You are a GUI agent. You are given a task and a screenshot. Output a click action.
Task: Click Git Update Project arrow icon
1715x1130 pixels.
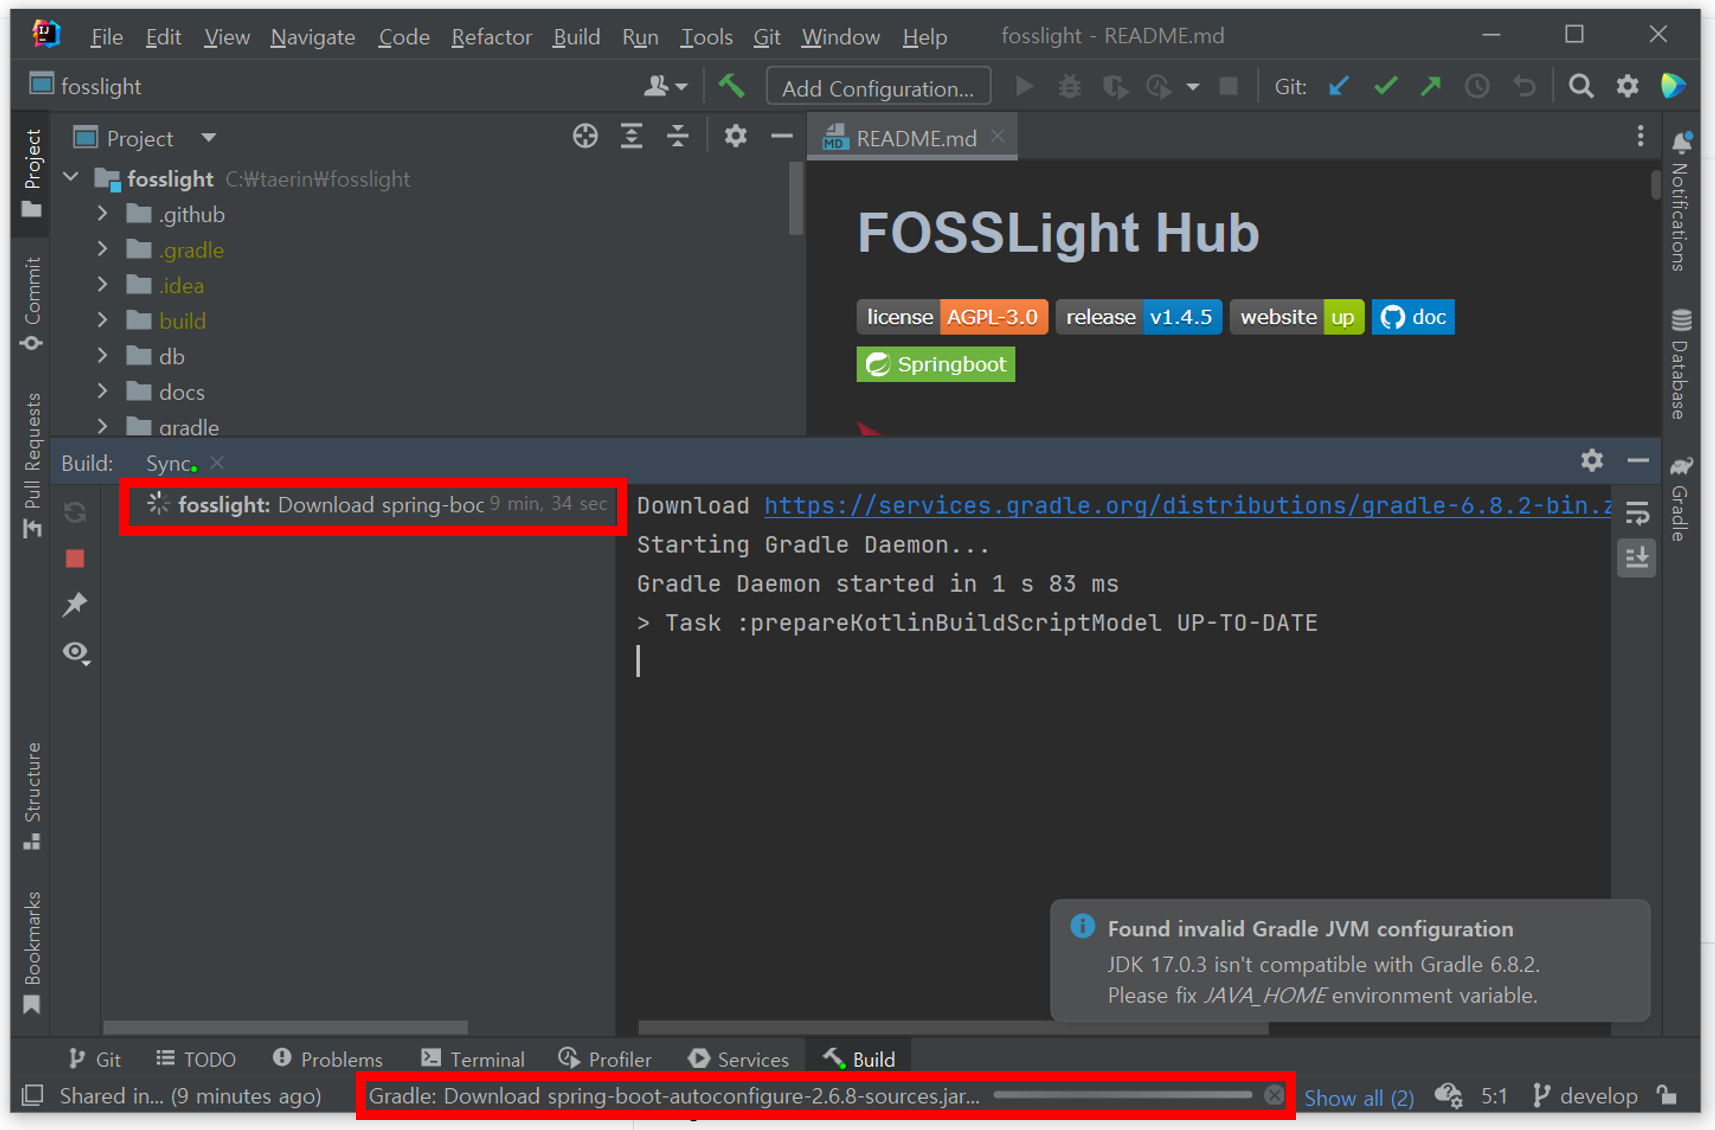point(1339,87)
